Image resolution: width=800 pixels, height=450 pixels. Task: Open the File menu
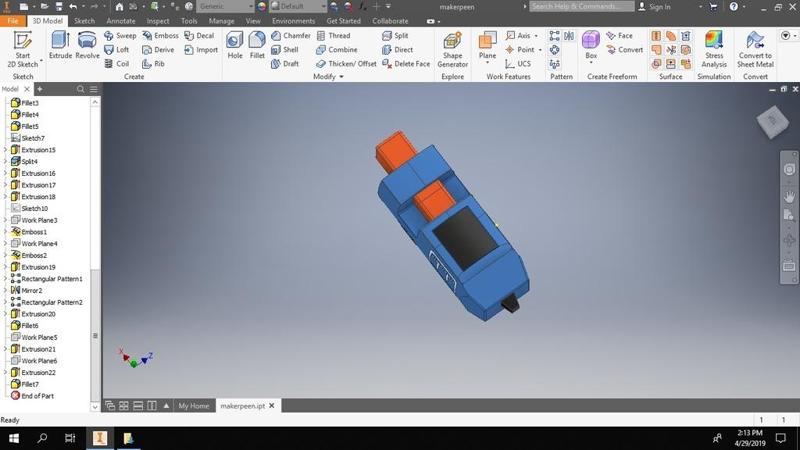point(13,21)
